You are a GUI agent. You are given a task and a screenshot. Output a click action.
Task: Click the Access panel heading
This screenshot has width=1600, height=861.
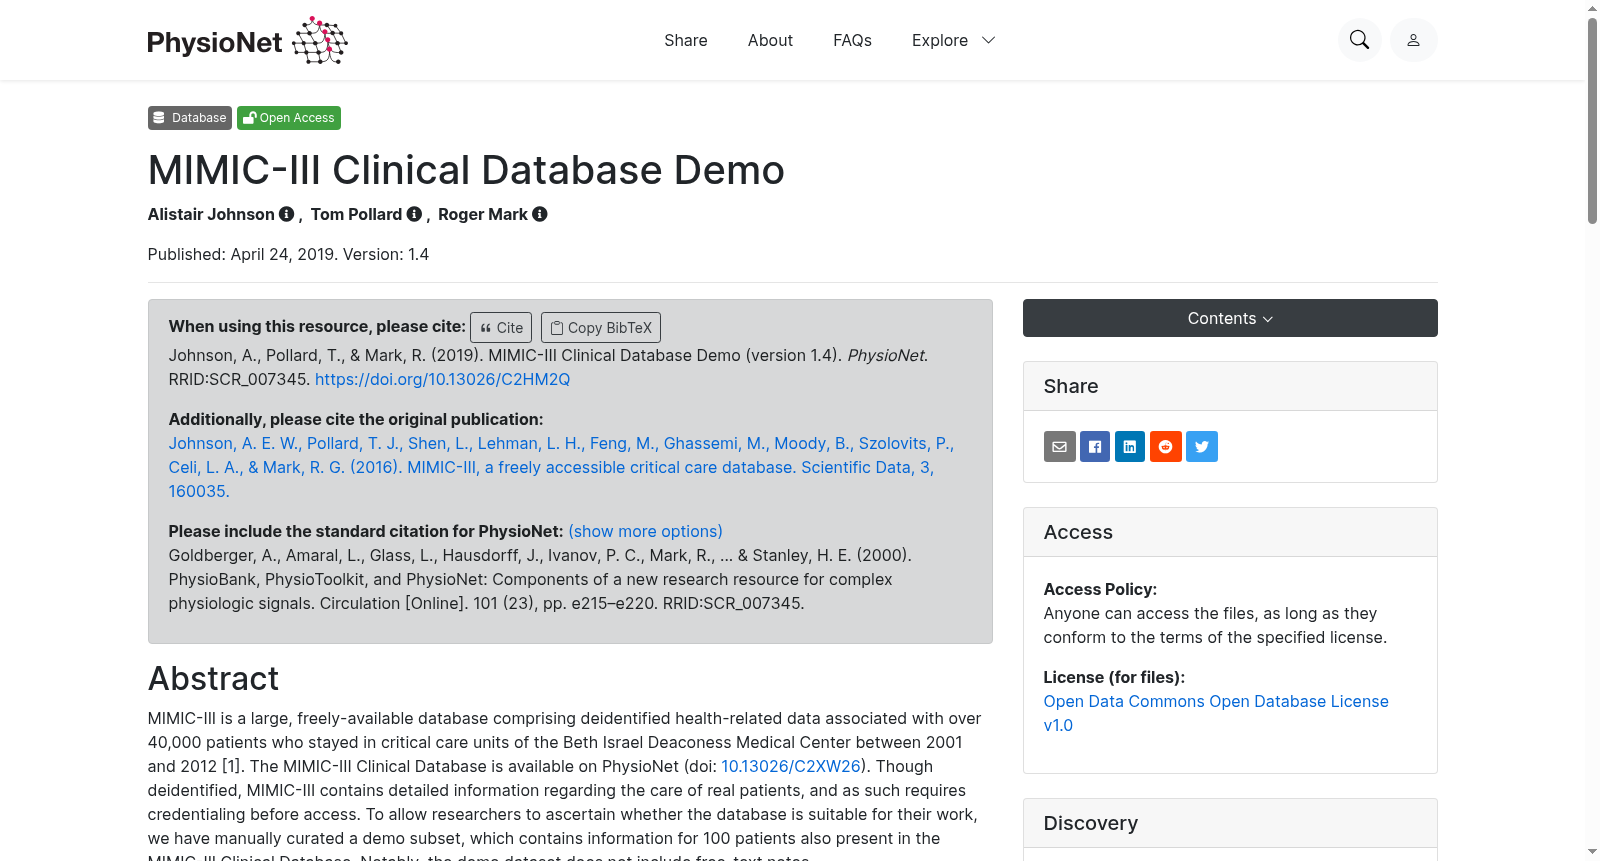point(1078,532)
